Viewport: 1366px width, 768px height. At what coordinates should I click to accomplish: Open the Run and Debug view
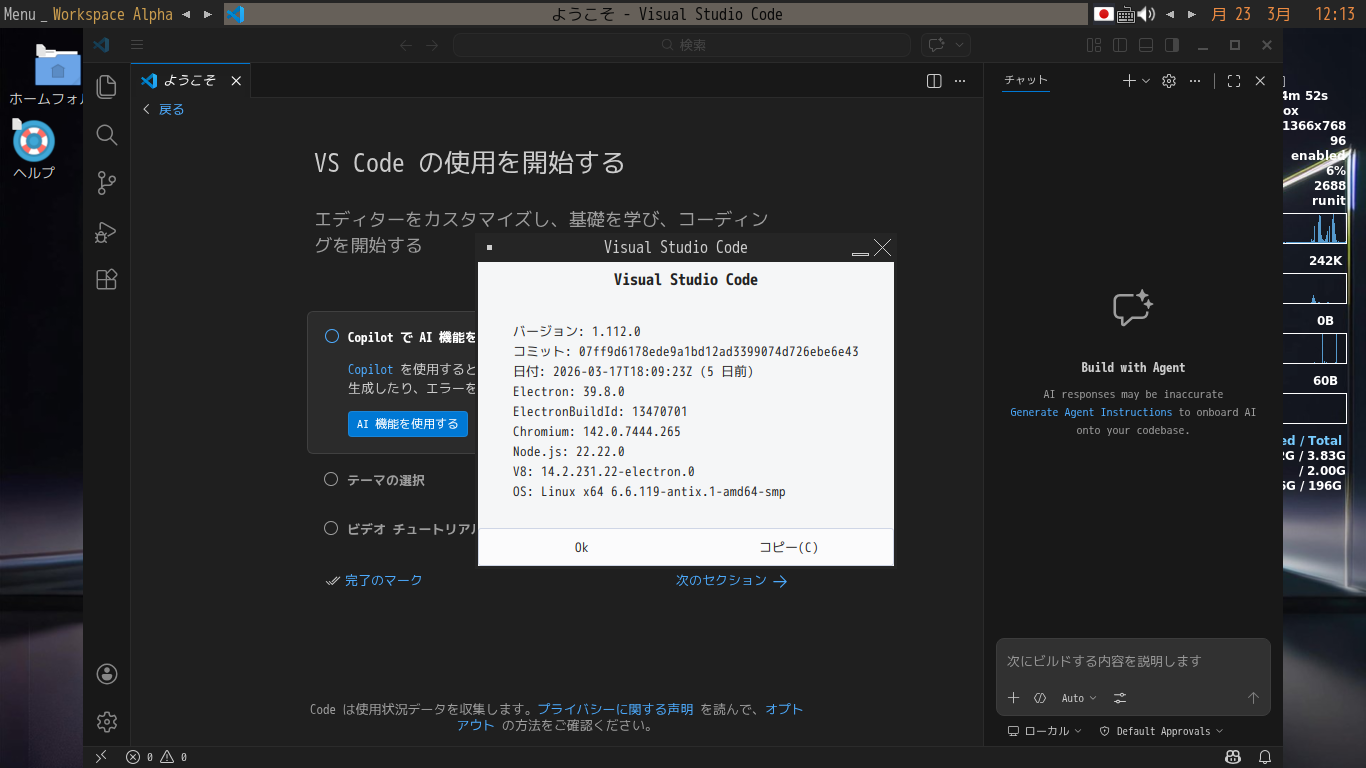click(107, 232)
